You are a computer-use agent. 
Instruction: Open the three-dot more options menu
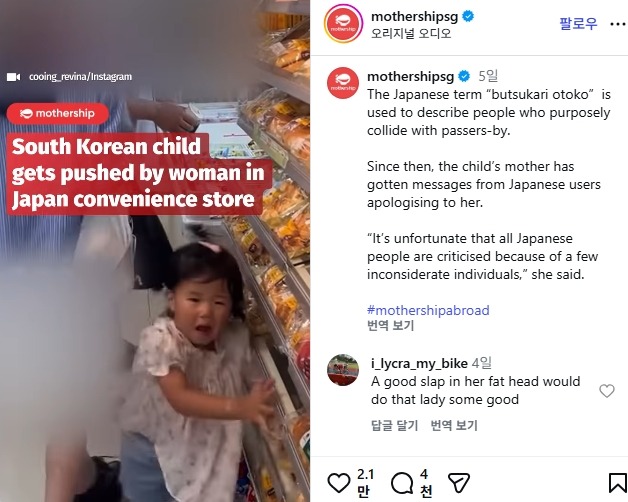point(618,24)
